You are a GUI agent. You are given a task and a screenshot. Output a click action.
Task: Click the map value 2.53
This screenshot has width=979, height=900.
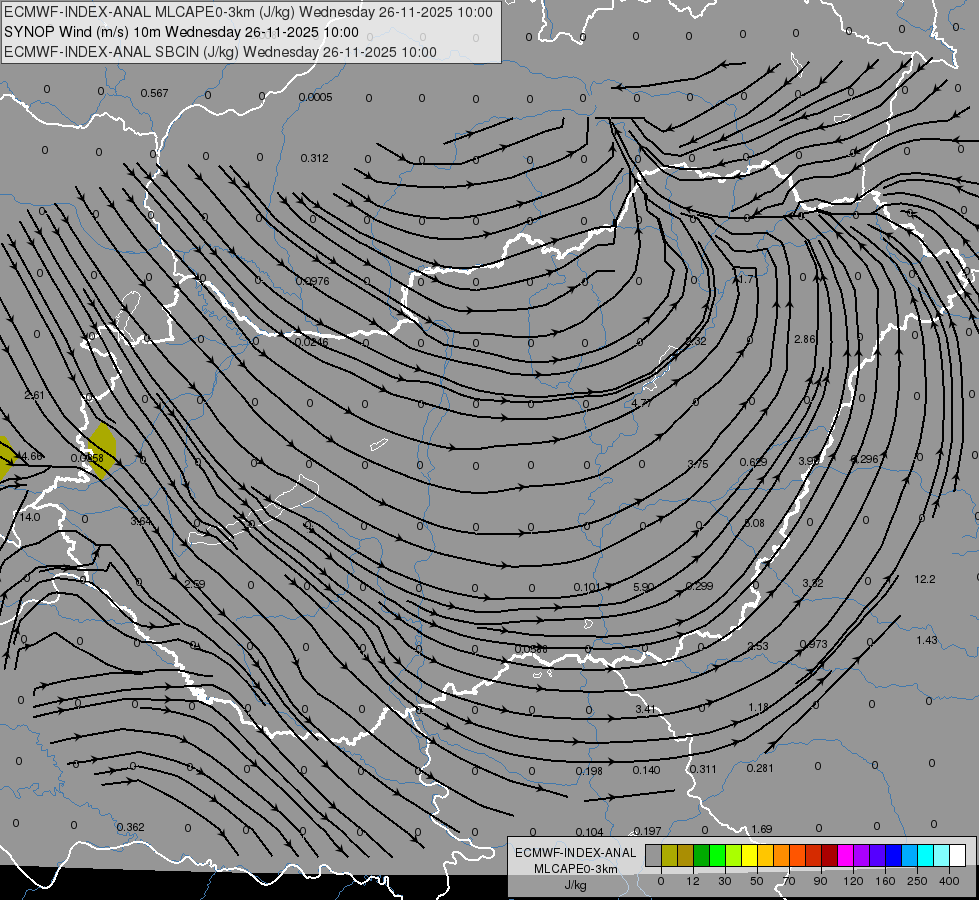[758, 646]
